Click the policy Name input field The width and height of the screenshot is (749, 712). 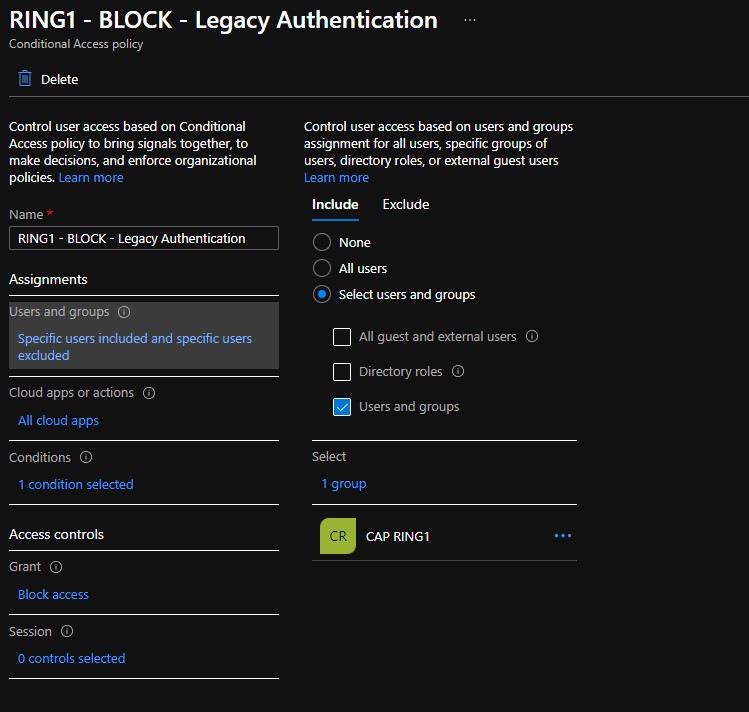[143, 238]
